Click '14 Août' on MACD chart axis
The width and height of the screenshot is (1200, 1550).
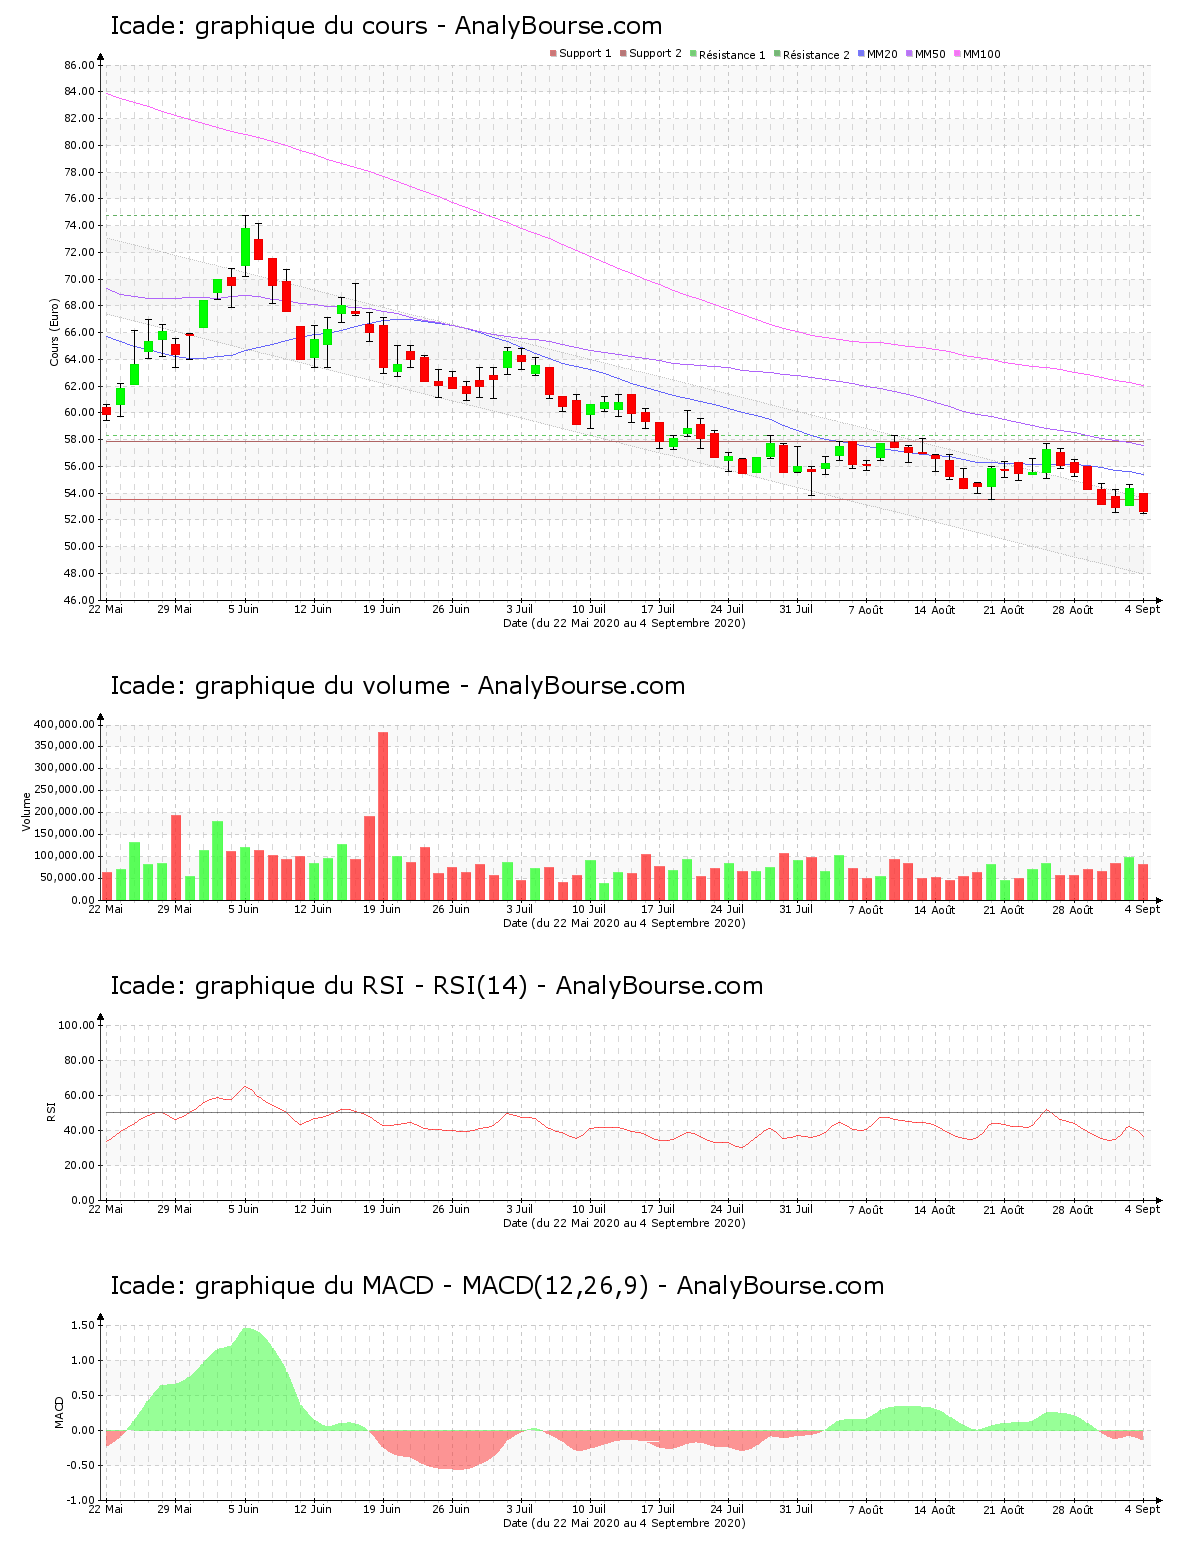click(935, 1509)
